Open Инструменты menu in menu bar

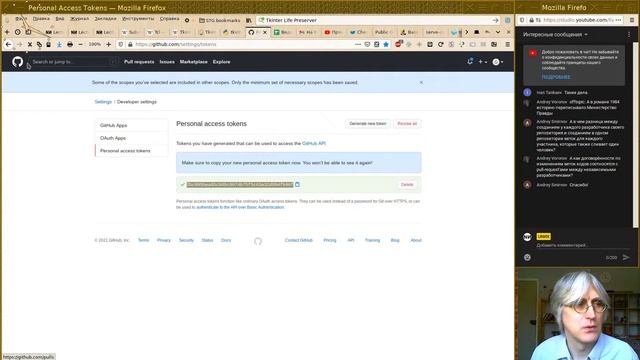tap(138, 19)
